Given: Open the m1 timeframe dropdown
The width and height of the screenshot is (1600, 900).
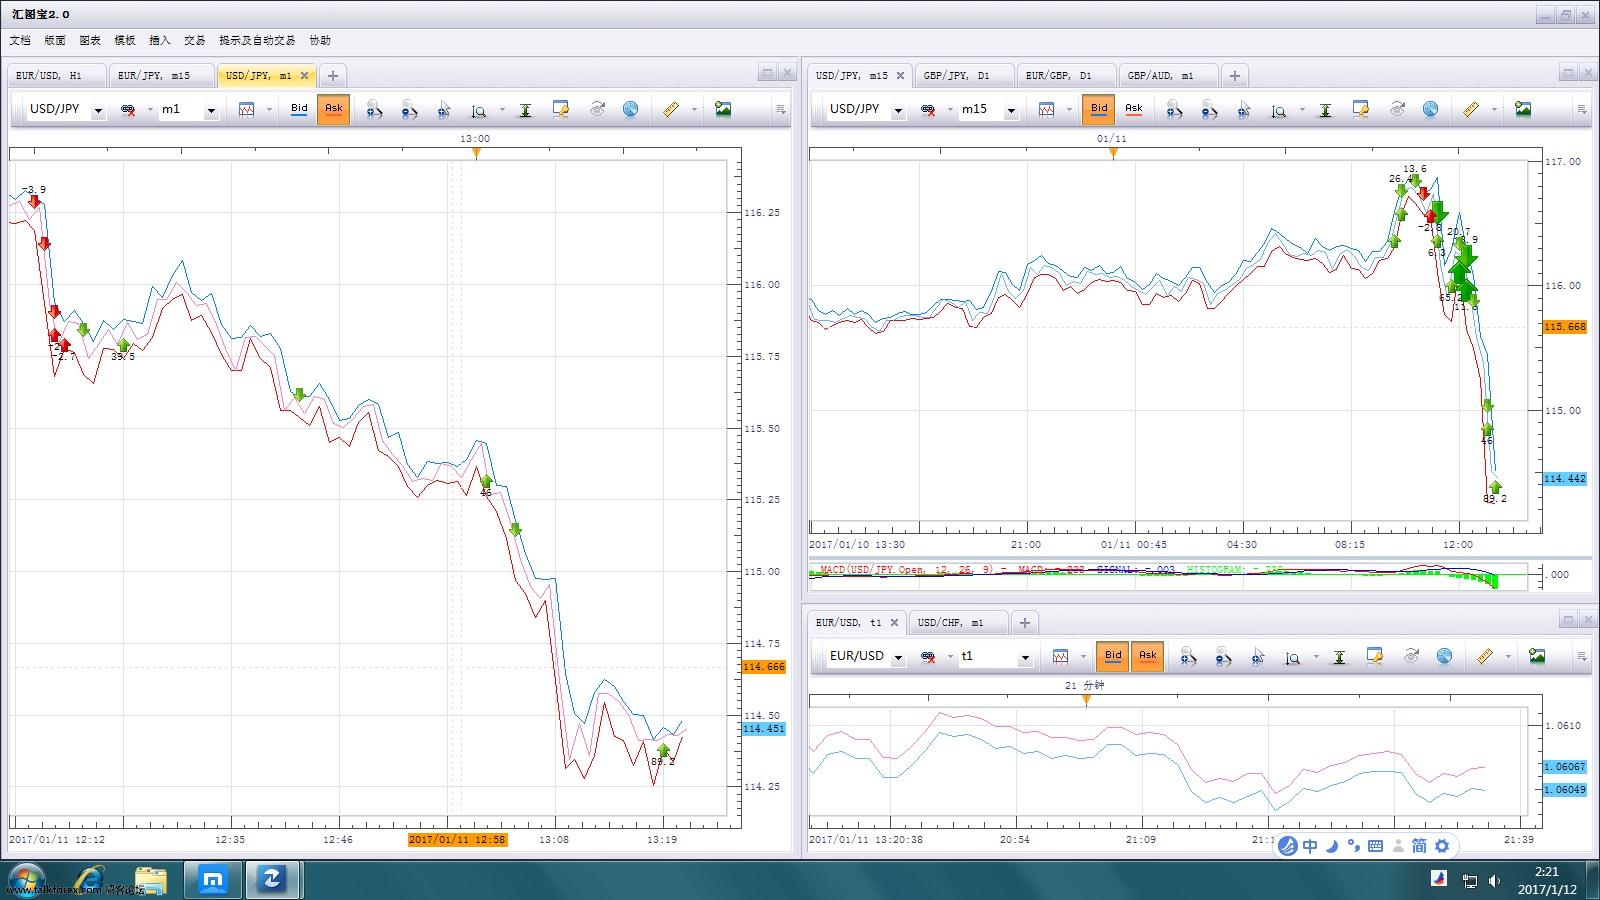Looking at the screenshot, I should 211,110.
